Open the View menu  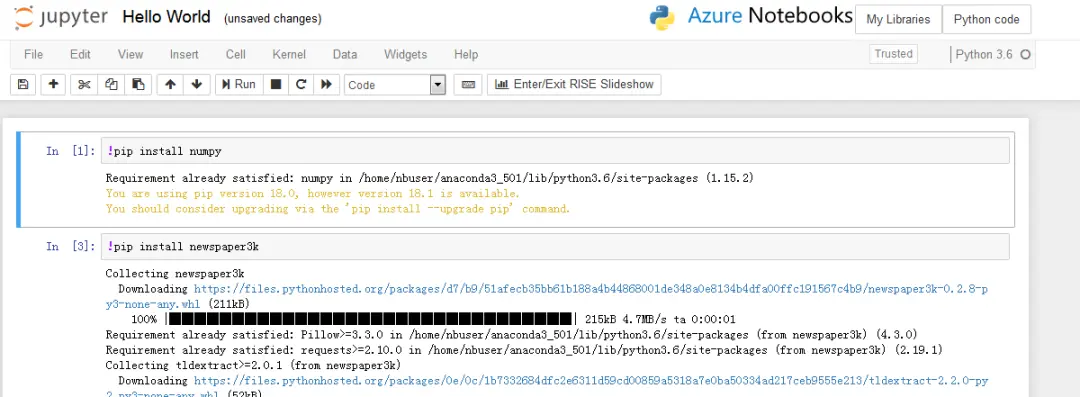[x=130, y=54]
